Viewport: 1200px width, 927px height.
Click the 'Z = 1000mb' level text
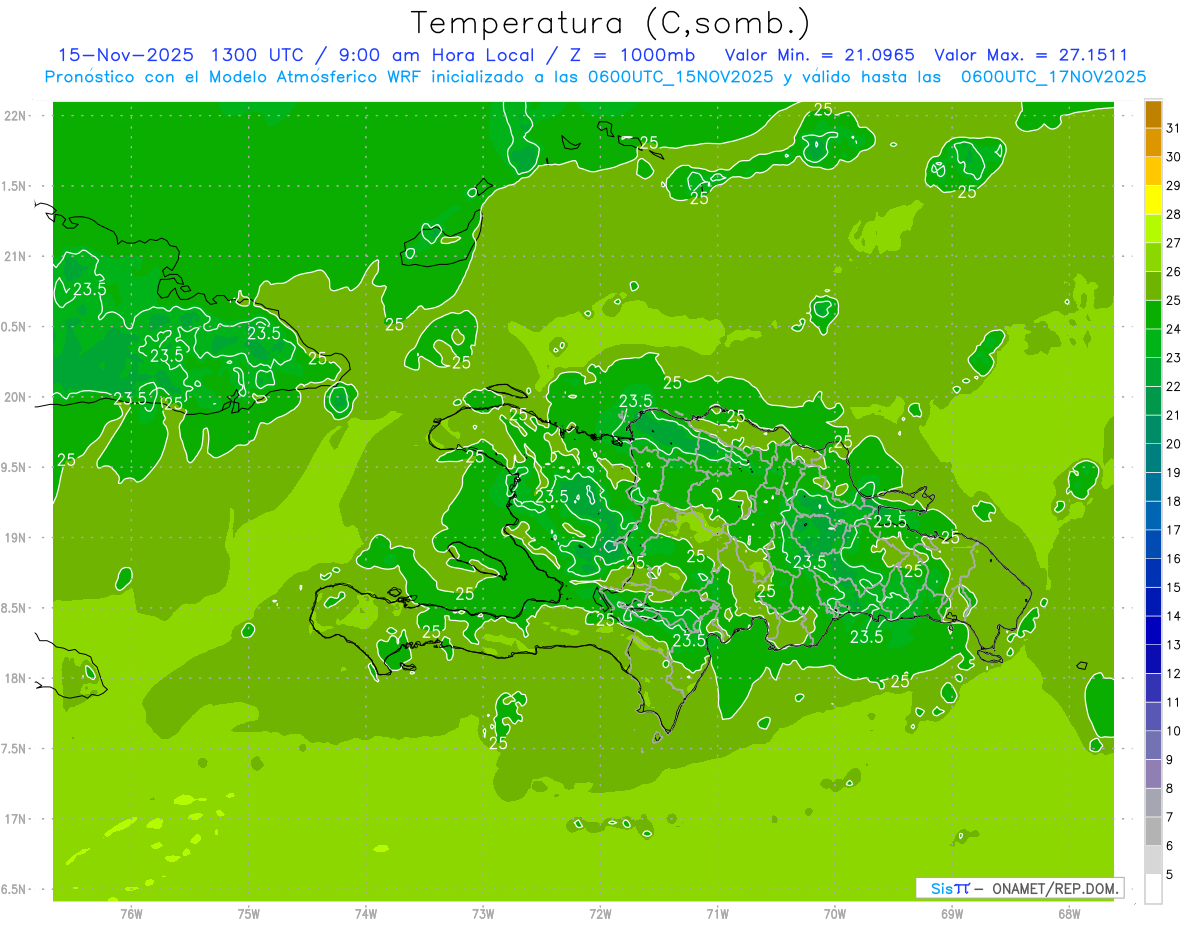tap(631, 55)
